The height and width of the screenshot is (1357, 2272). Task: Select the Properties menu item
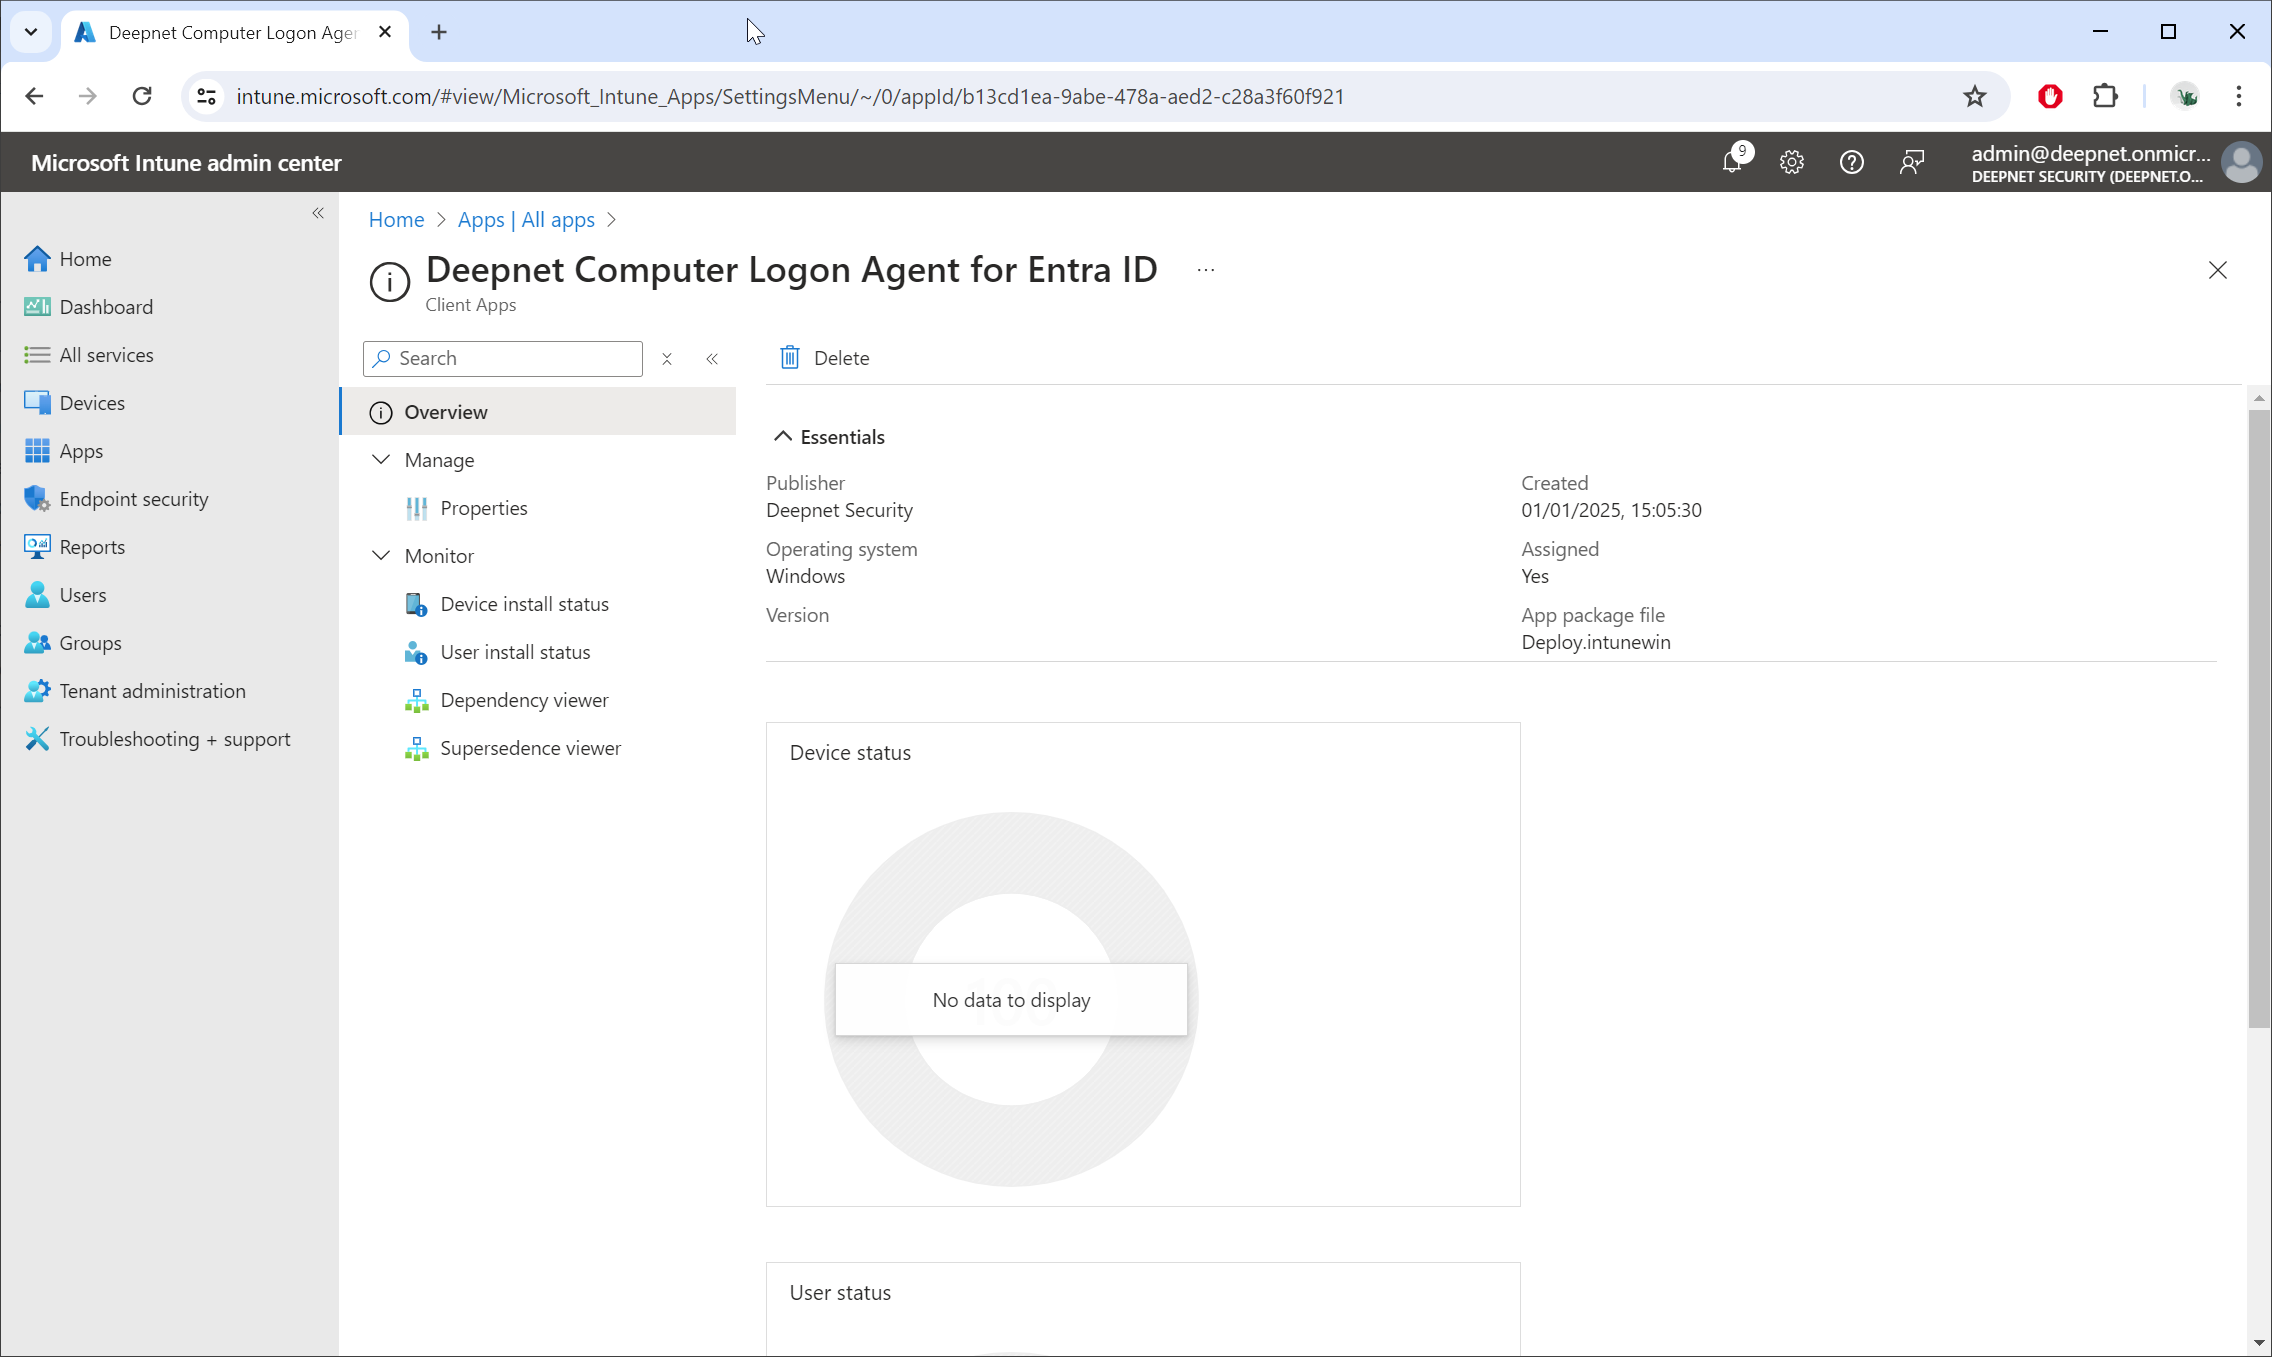484,508
